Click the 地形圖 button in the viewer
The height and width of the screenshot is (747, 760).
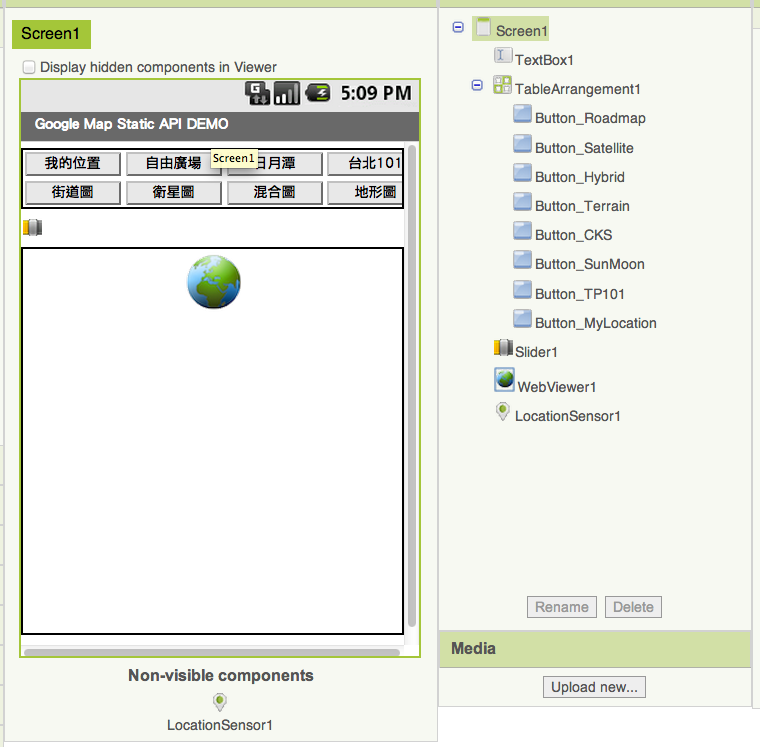point(365,192)
